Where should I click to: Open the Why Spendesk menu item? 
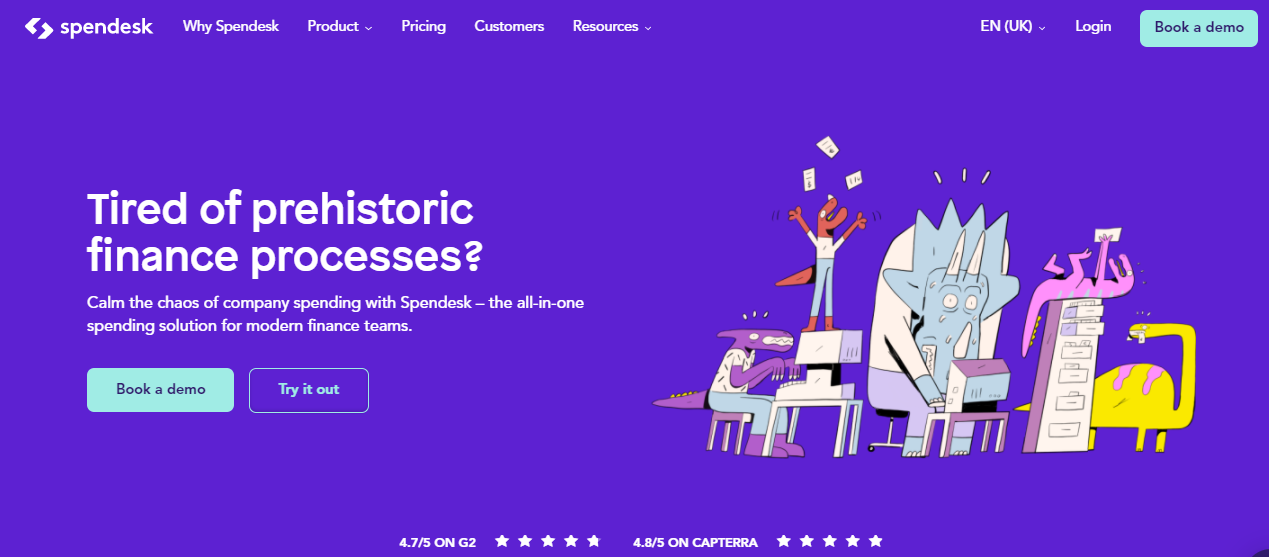[231, 27]
